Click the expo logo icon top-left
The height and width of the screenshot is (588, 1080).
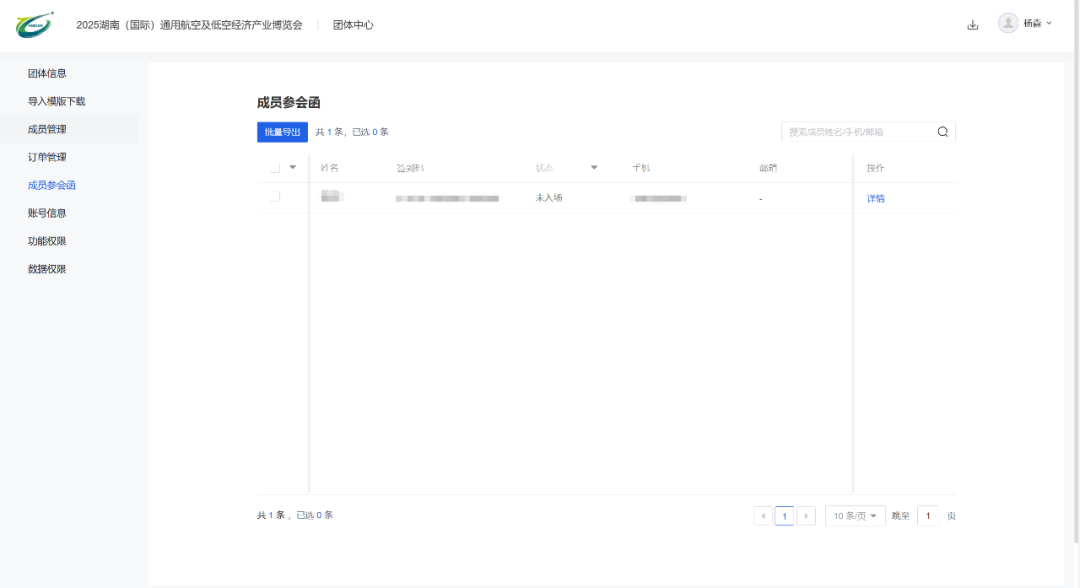(x=34, y=22)
